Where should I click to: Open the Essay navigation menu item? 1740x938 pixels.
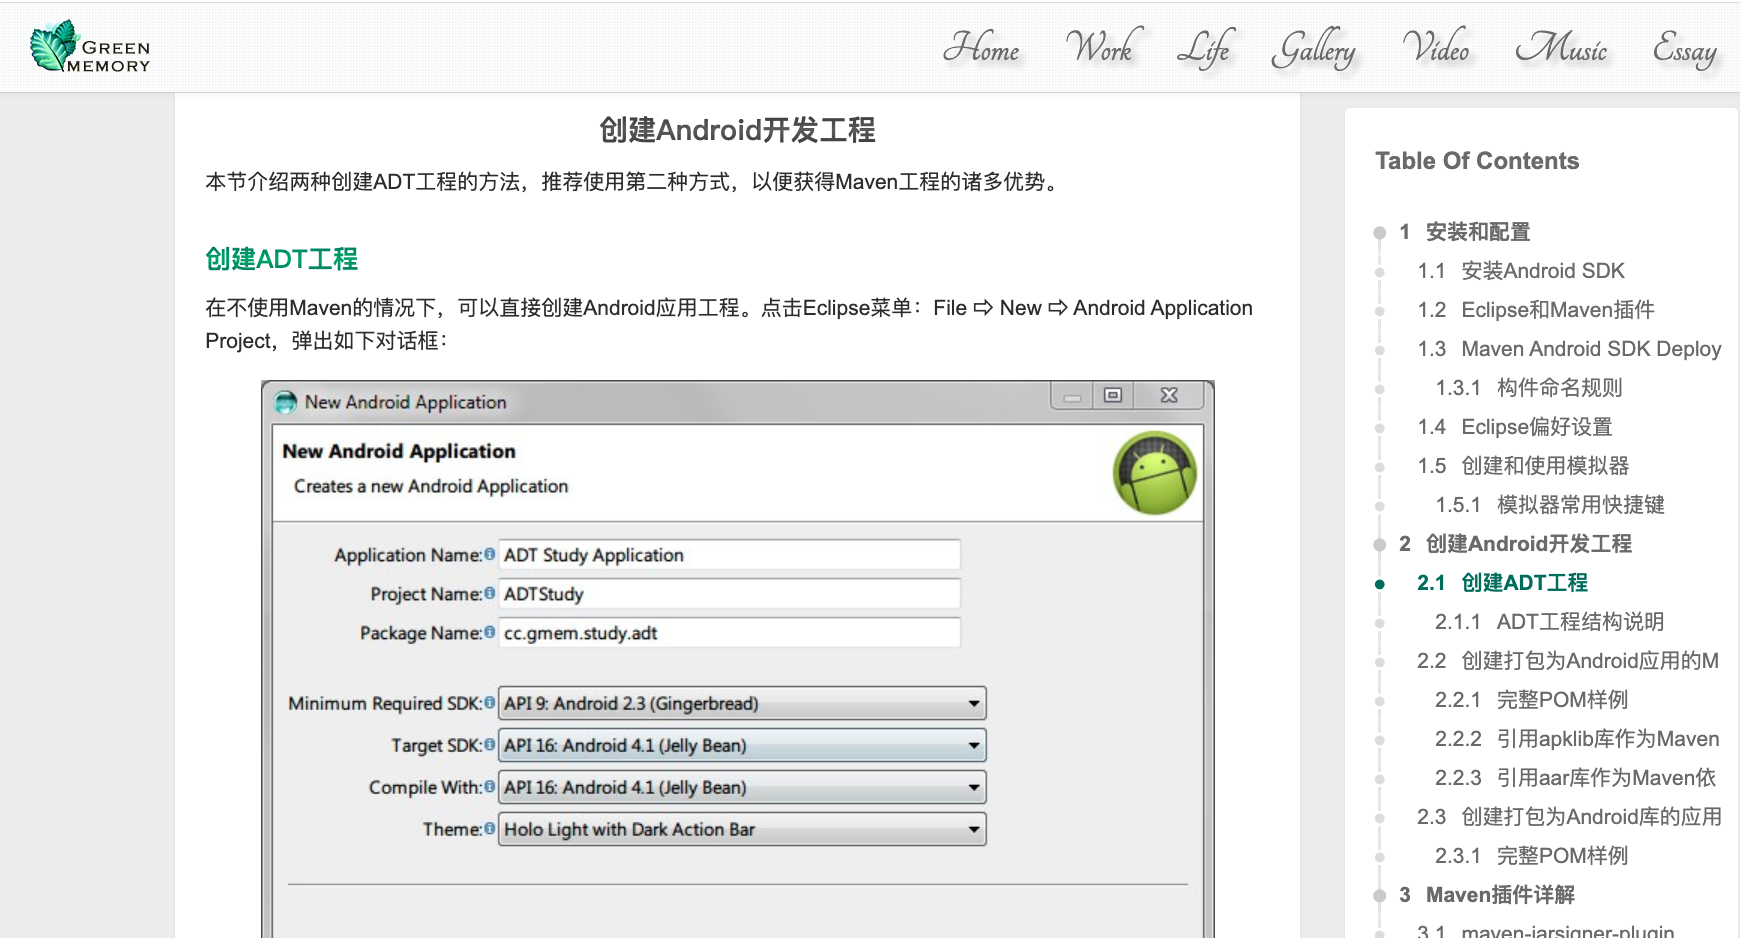pos(1684,48)
